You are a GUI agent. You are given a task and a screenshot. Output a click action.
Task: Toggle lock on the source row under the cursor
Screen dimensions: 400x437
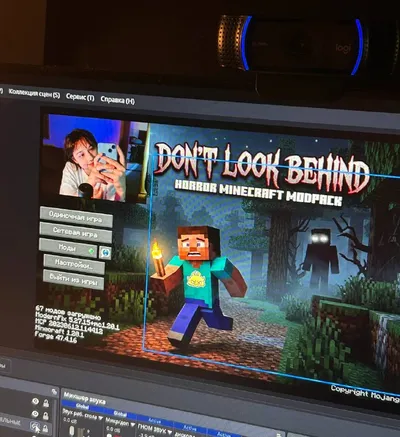(x=45, y=428)
